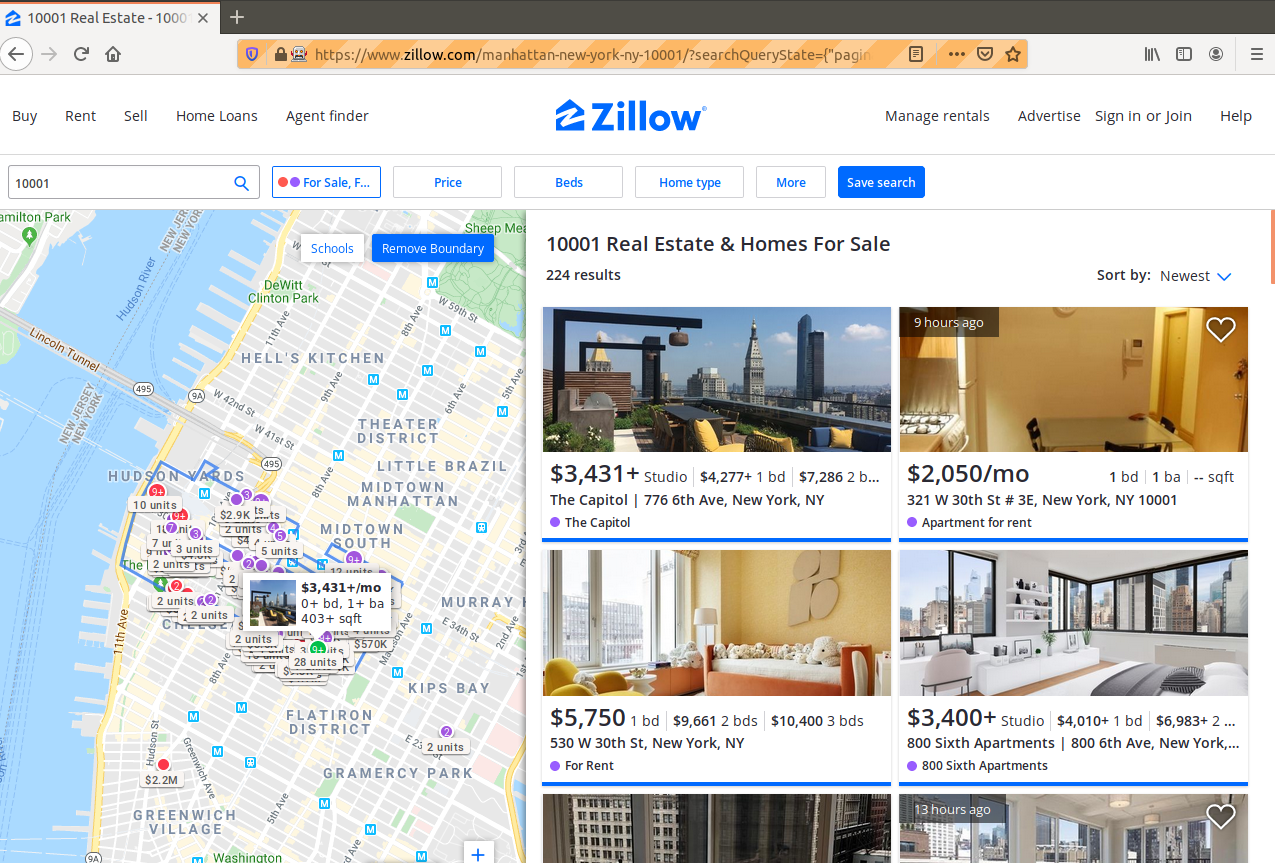Click Remove Boundary on map
The width and height of the screenshot is (1275, 863).
click(x=433, y=248)
